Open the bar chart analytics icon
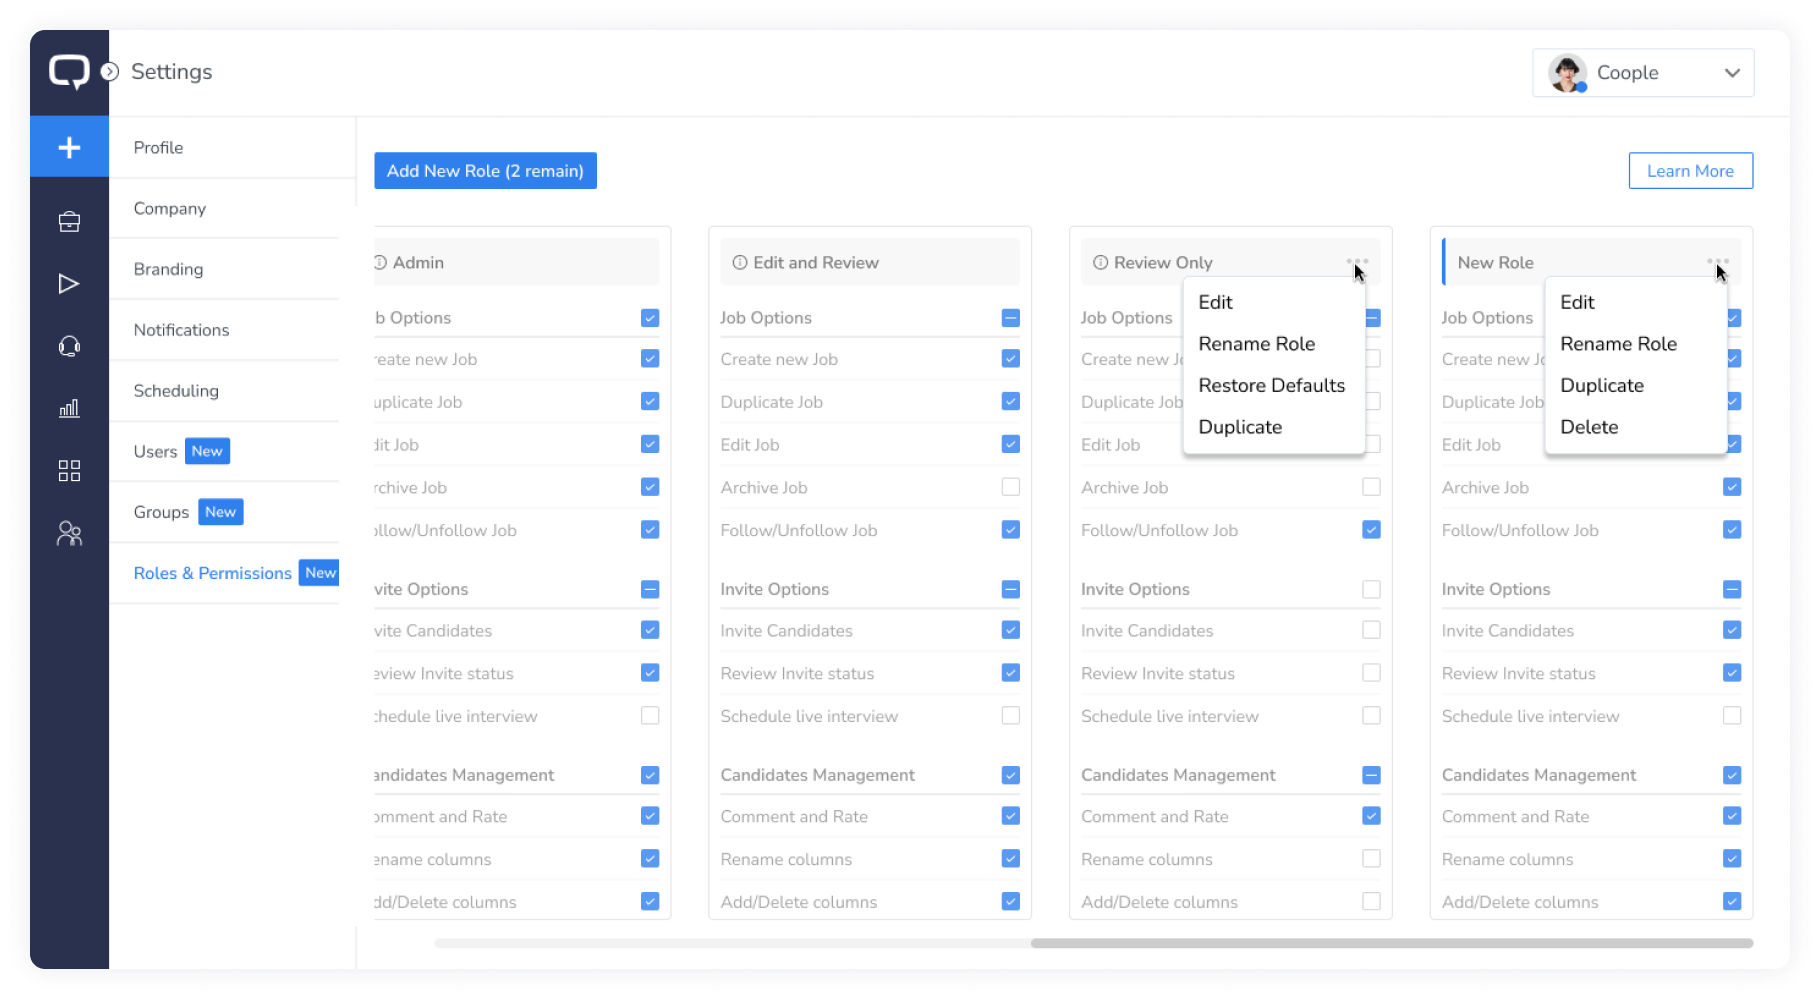Image resolution: width=1820 pixels, height=999 pixels. [69, 408]
